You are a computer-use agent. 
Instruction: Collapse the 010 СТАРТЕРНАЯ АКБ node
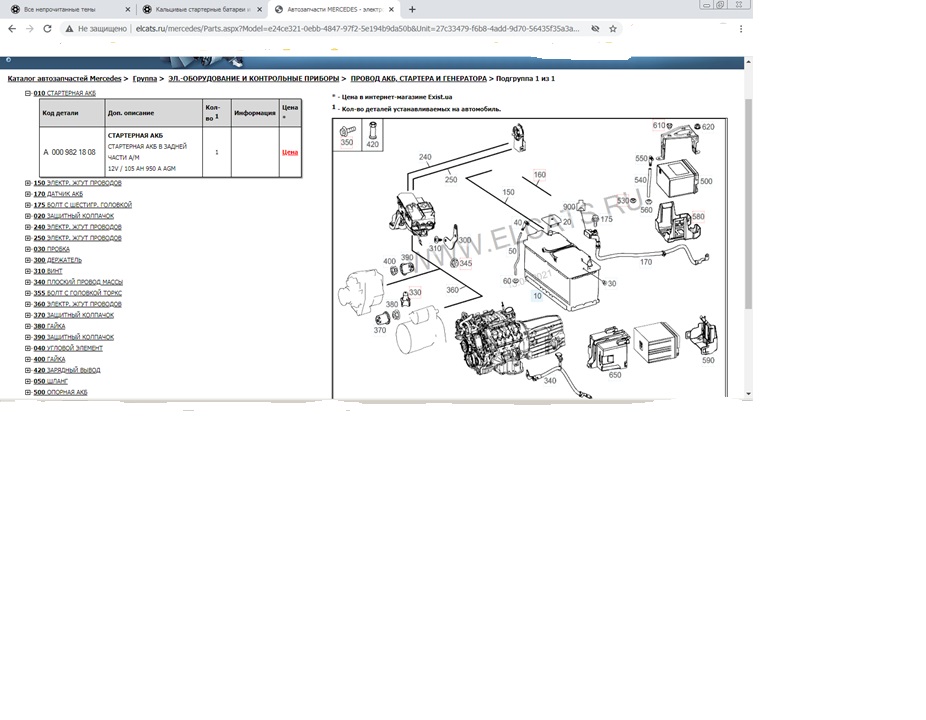click(x=28, y=93)
